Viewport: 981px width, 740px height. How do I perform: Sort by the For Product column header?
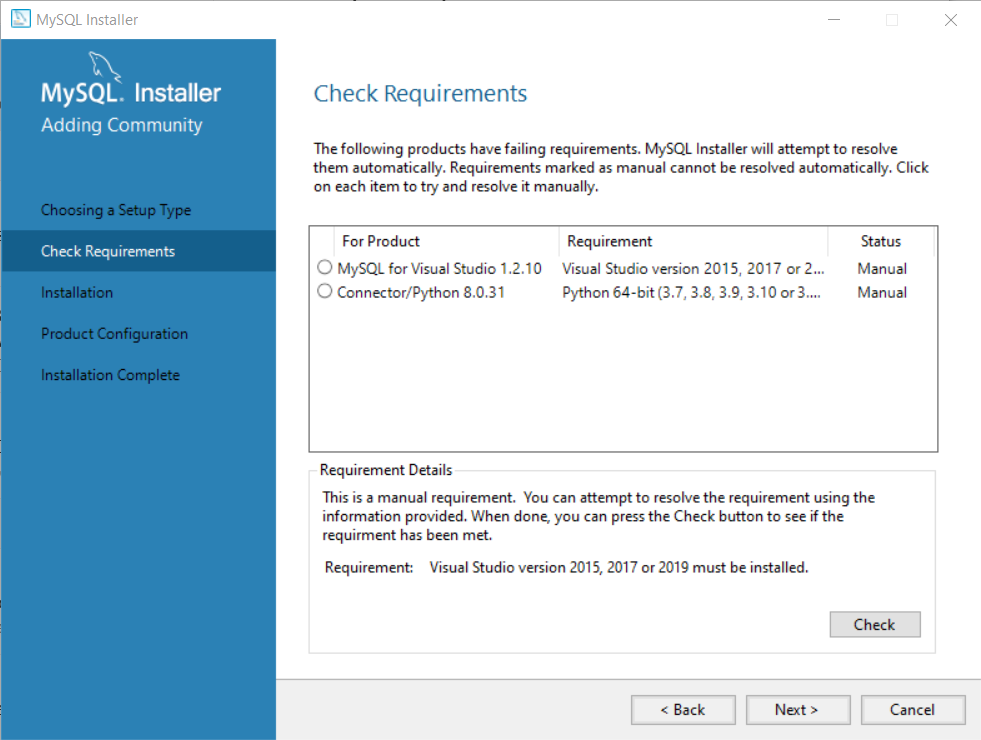coord(381,241)
